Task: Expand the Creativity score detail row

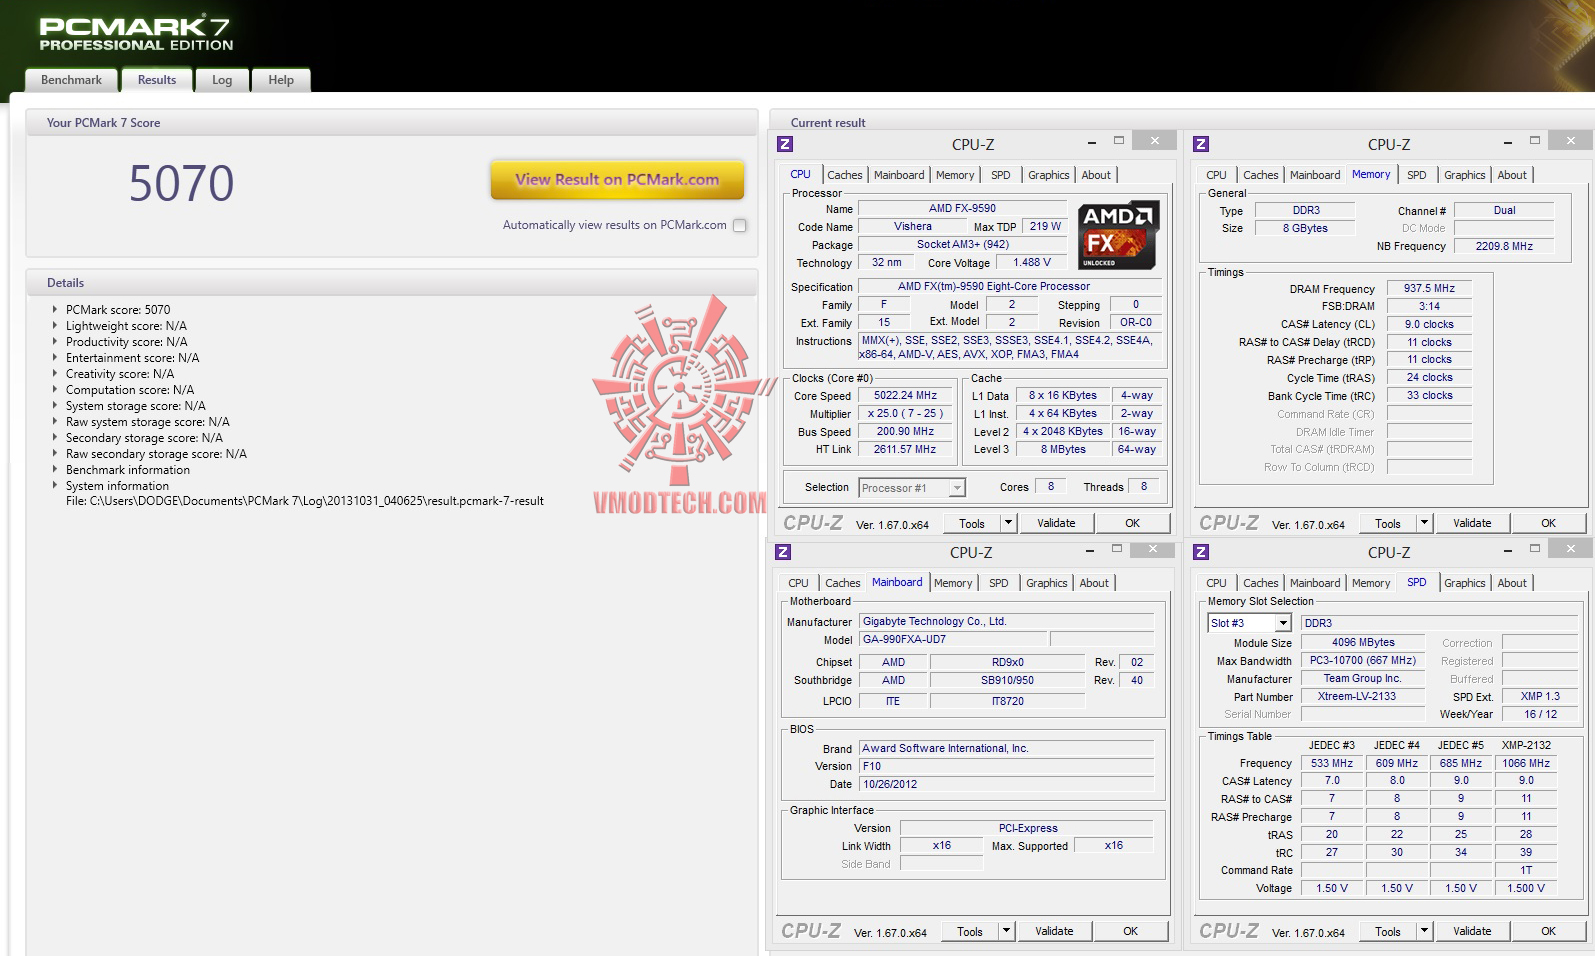Action: pyautogui.click(x=55, y=374)
